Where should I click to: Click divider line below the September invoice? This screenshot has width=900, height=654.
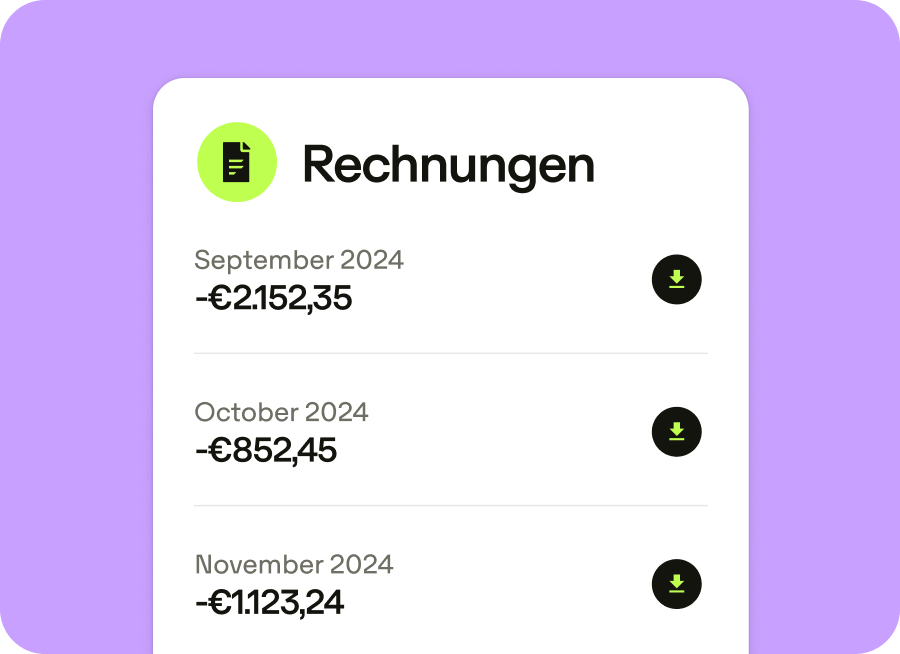pos(450,353)
